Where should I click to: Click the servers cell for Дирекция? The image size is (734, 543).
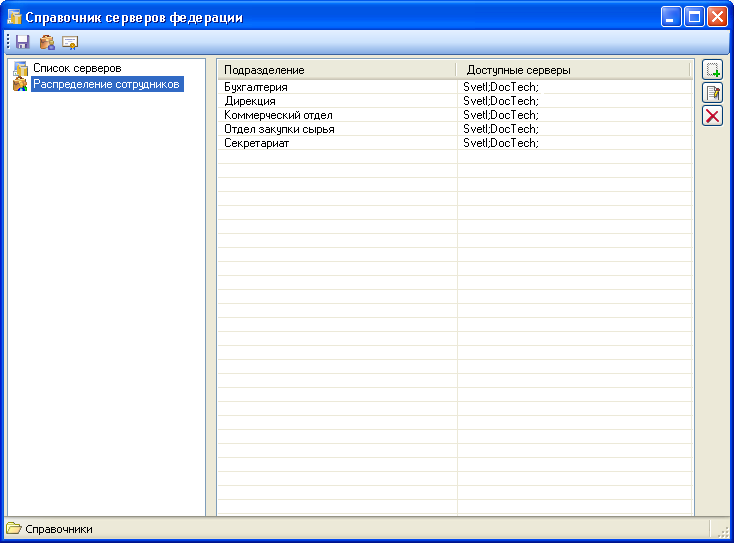click(x=574, y=101)
